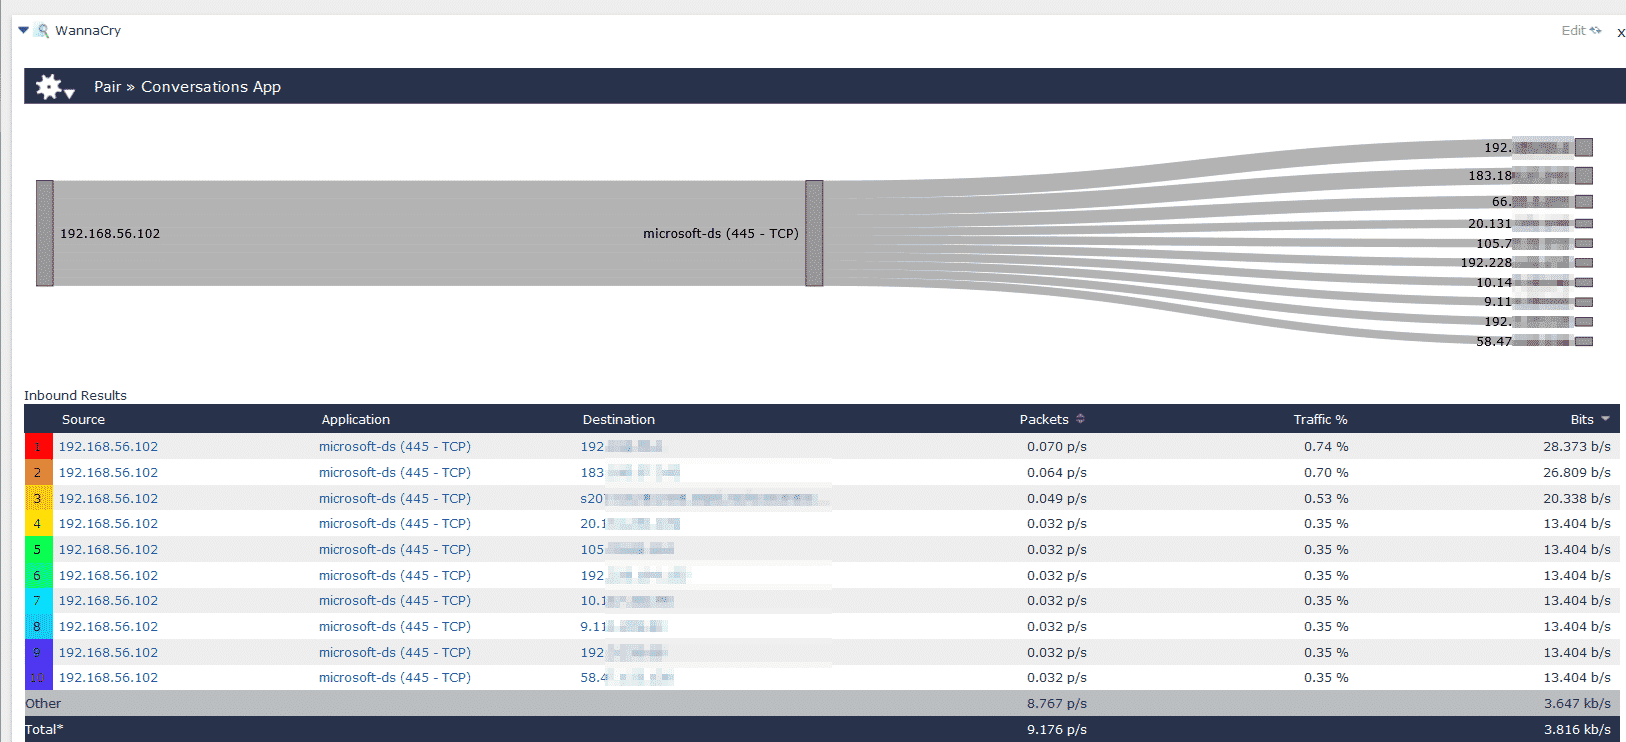Open the 192.168.56.102 source link in row 6
The image size is (1626, 742).
tap(108, 575)
